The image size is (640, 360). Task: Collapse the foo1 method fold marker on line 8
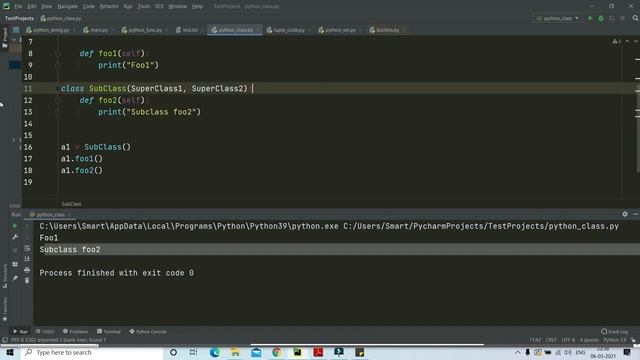point(58,53)
